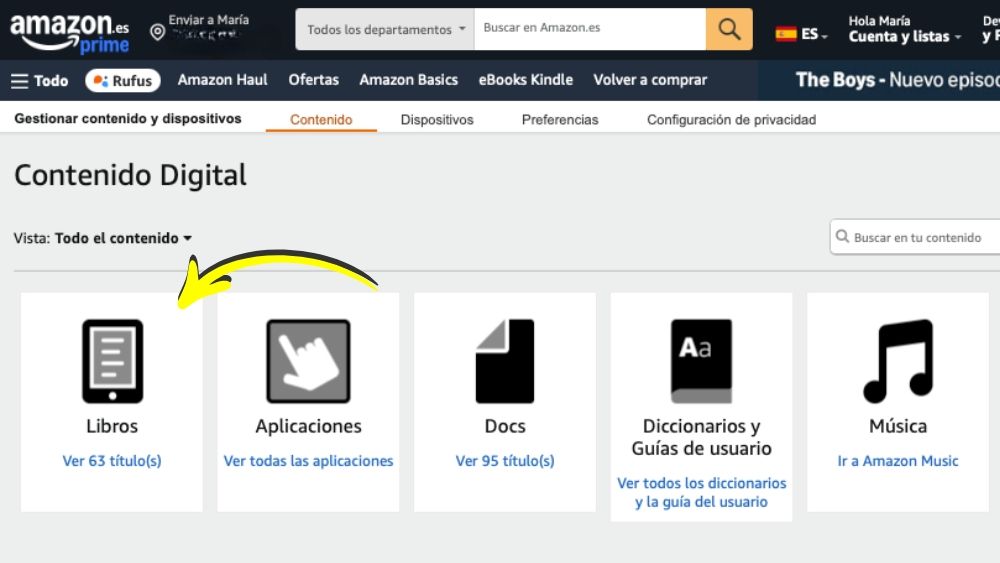1000x563 pixels.
Task: Open Configuración de privacidad tab
Action: pos(732,120)
